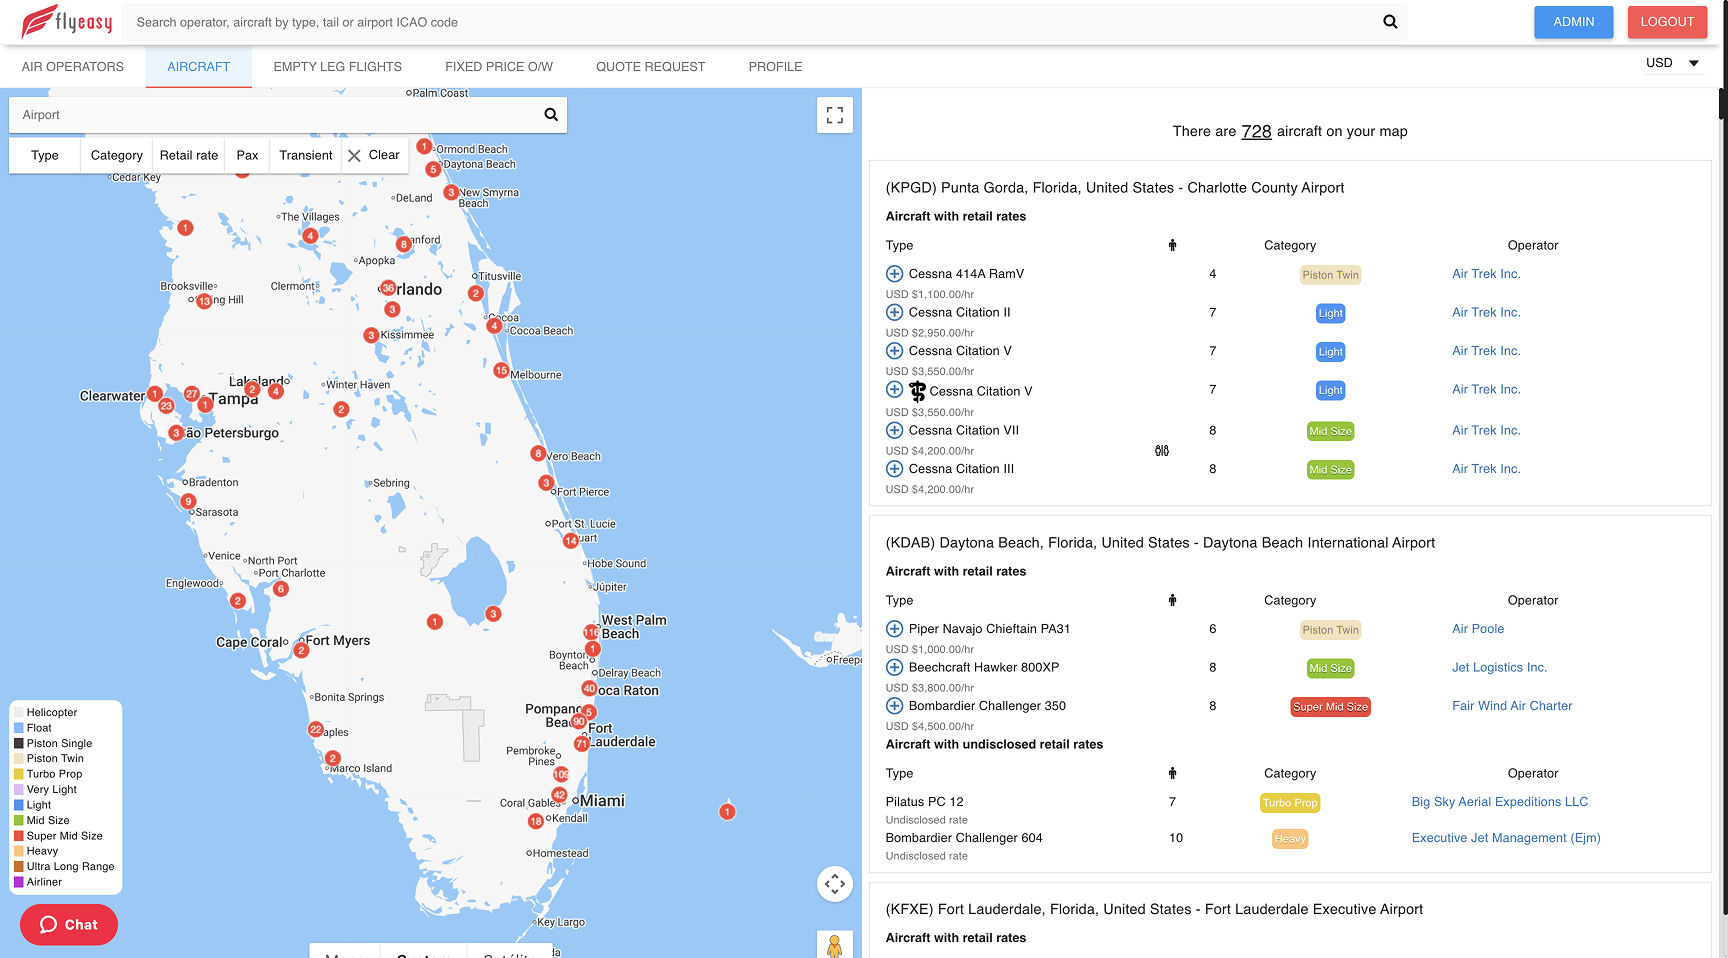Open the Type filter dropdown
Image resolution: width=1728 pixels, height=958 pixels.
(x=45, y=156)
